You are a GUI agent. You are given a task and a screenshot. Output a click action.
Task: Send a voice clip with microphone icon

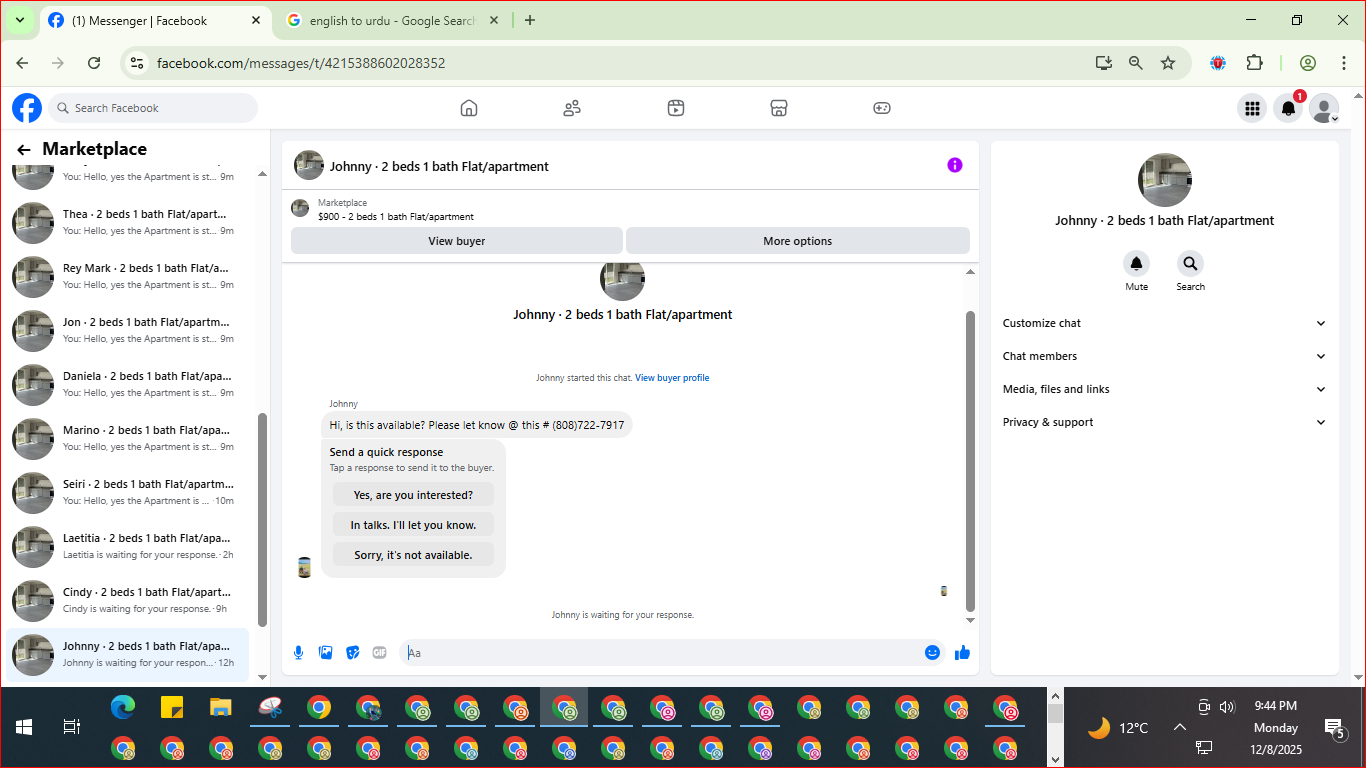tap(298, 653)
